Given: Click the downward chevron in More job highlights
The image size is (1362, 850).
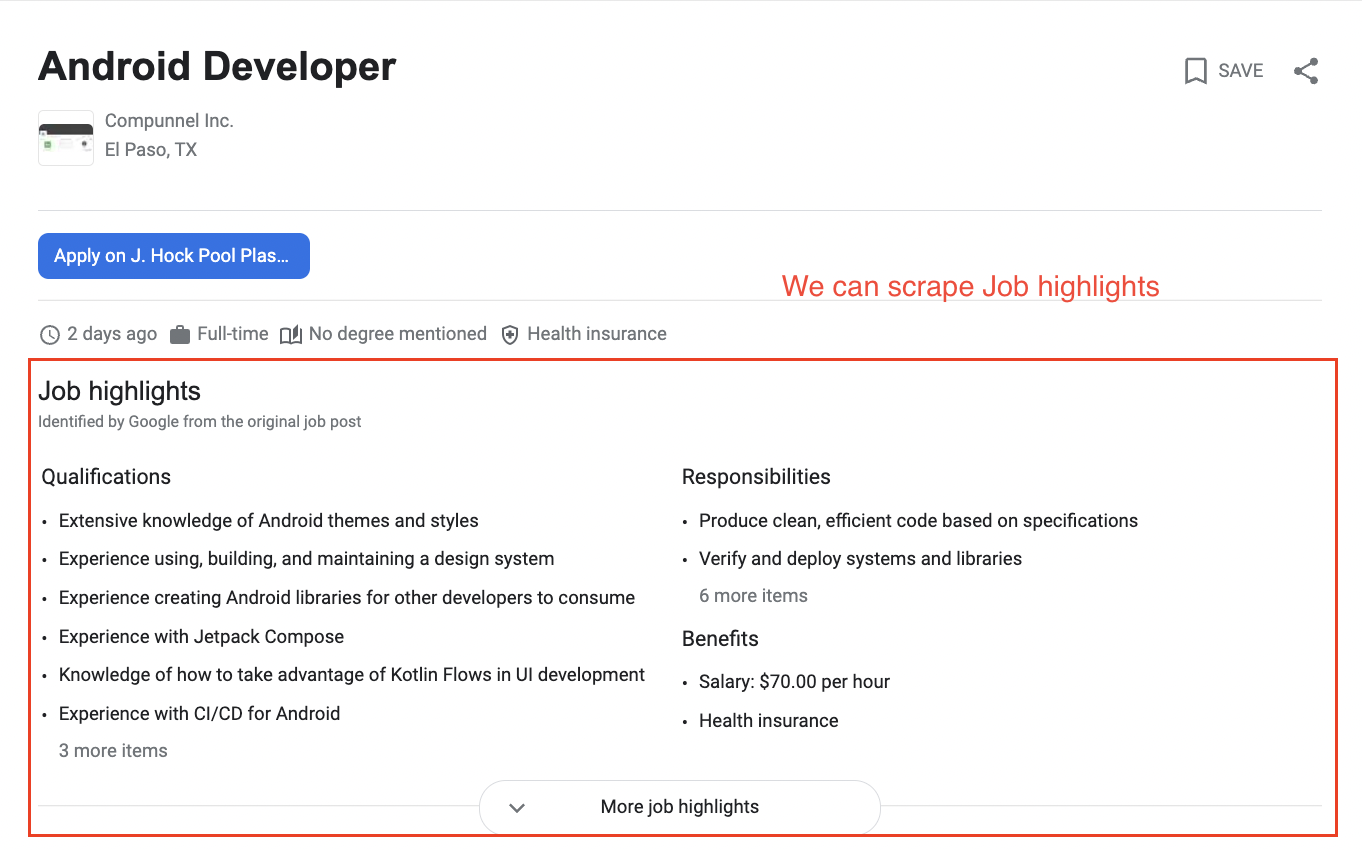Looking at the screenshot, I should coord(517,807).
